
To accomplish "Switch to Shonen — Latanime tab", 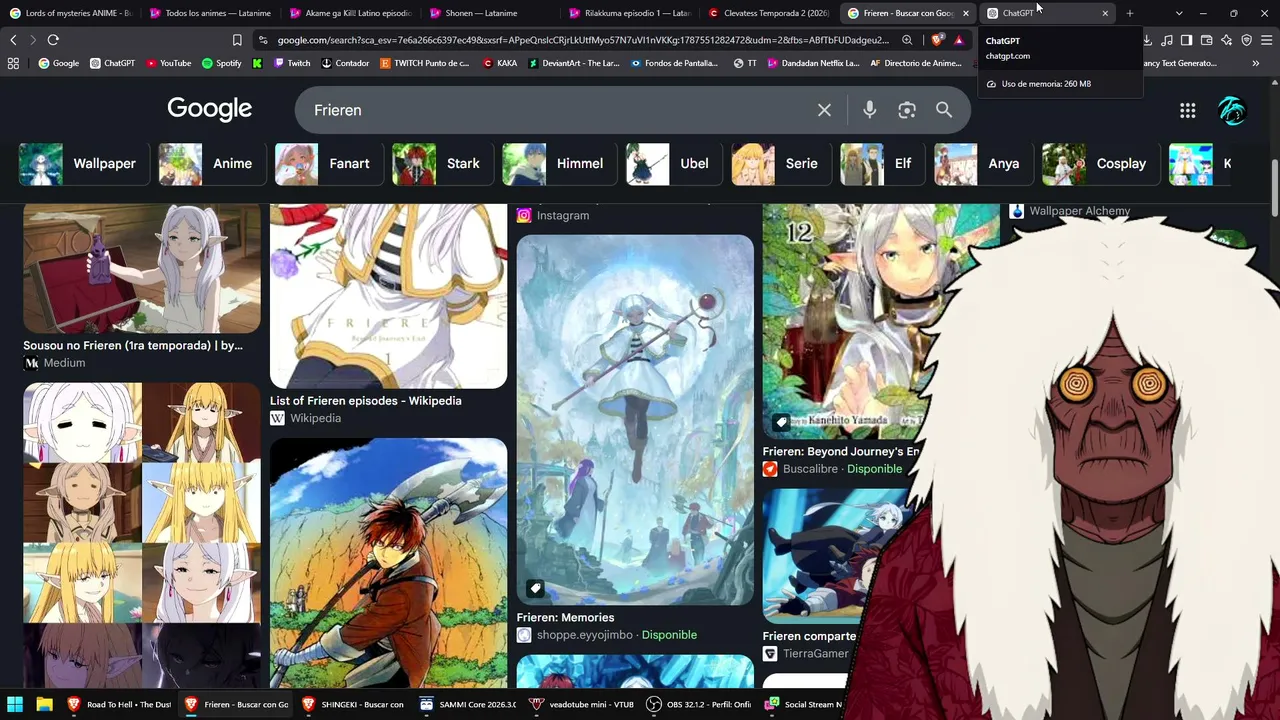I will [x=490, y=13].
